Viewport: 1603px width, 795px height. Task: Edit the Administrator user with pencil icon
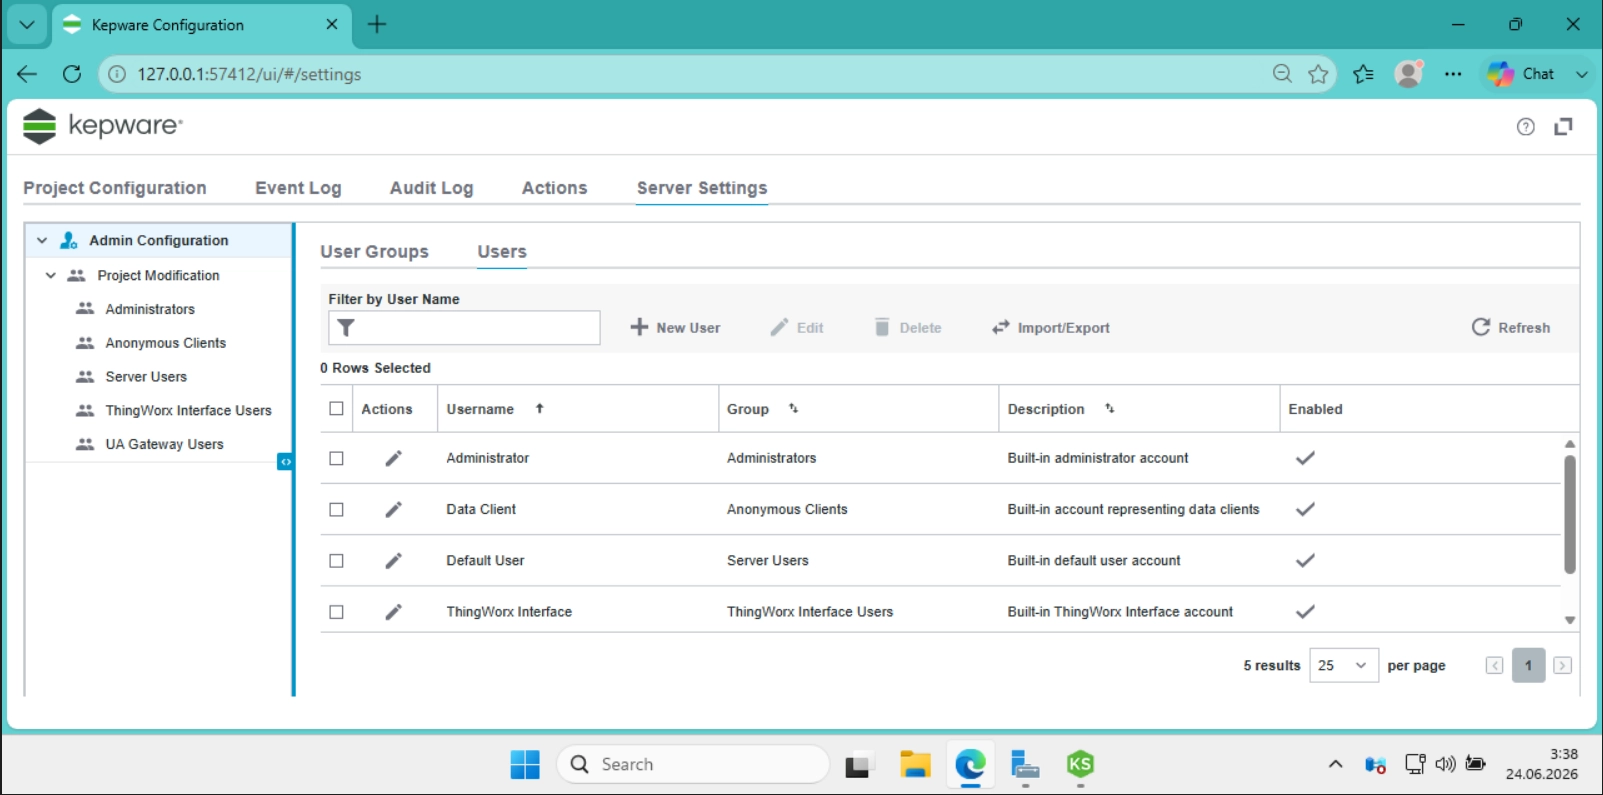394,458
